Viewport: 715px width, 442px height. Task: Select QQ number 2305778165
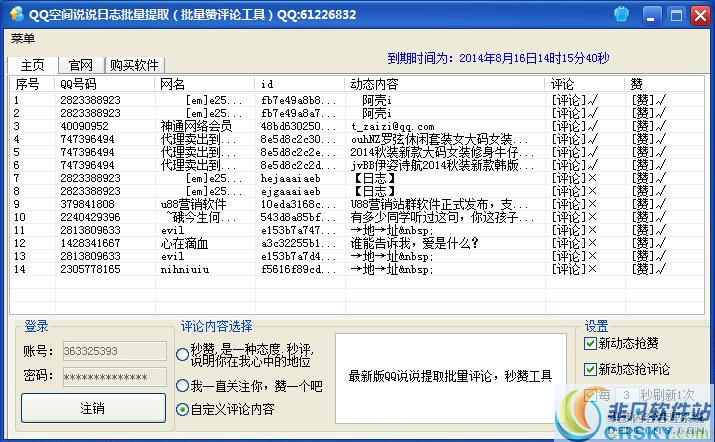point(90,269)
